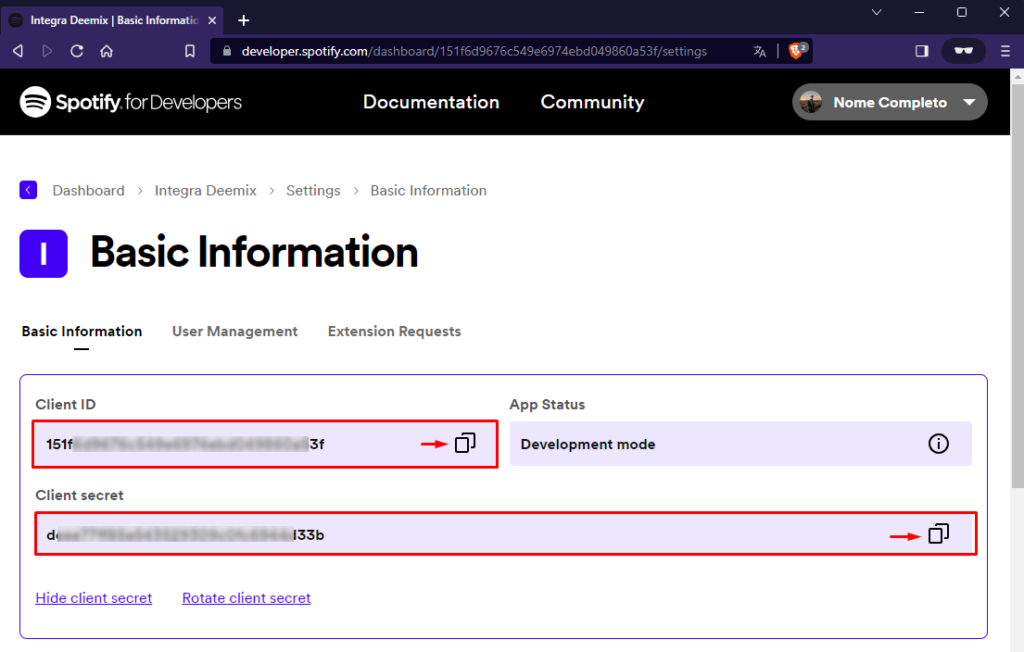Select the Basic Information tab
1024x652 pixels.
pos(82,331)
